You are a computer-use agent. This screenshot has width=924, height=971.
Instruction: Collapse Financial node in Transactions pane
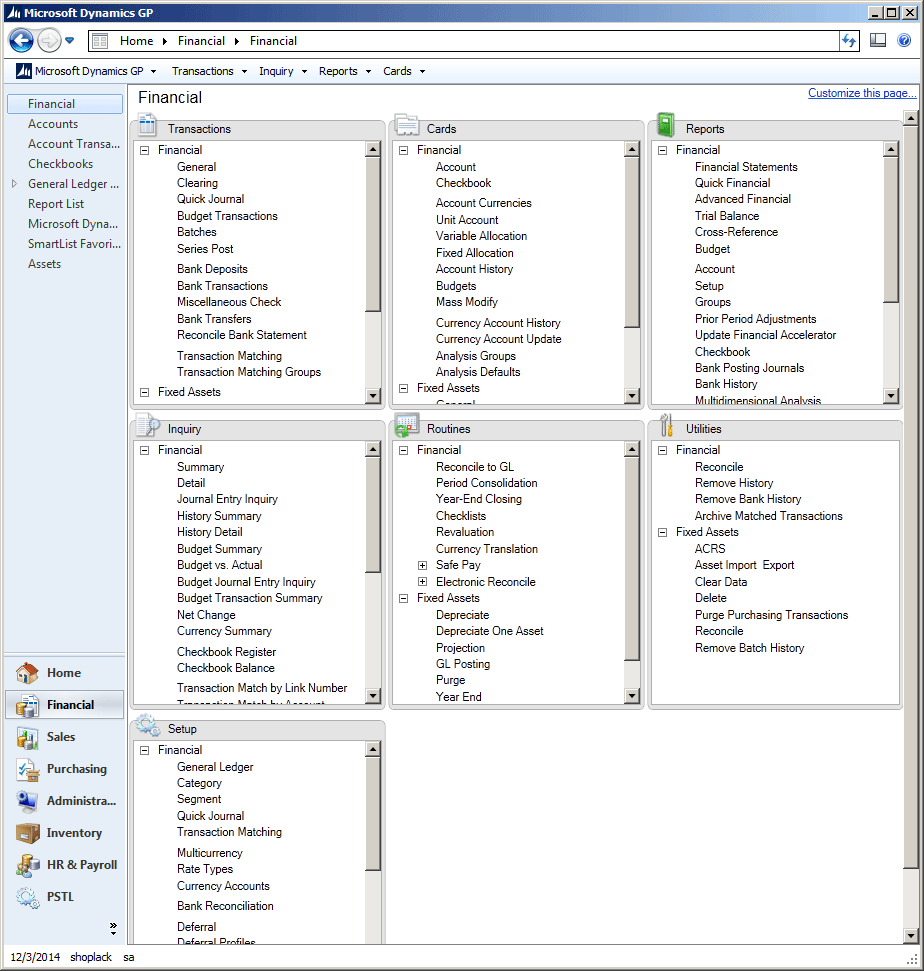click(x=144, y=150)
